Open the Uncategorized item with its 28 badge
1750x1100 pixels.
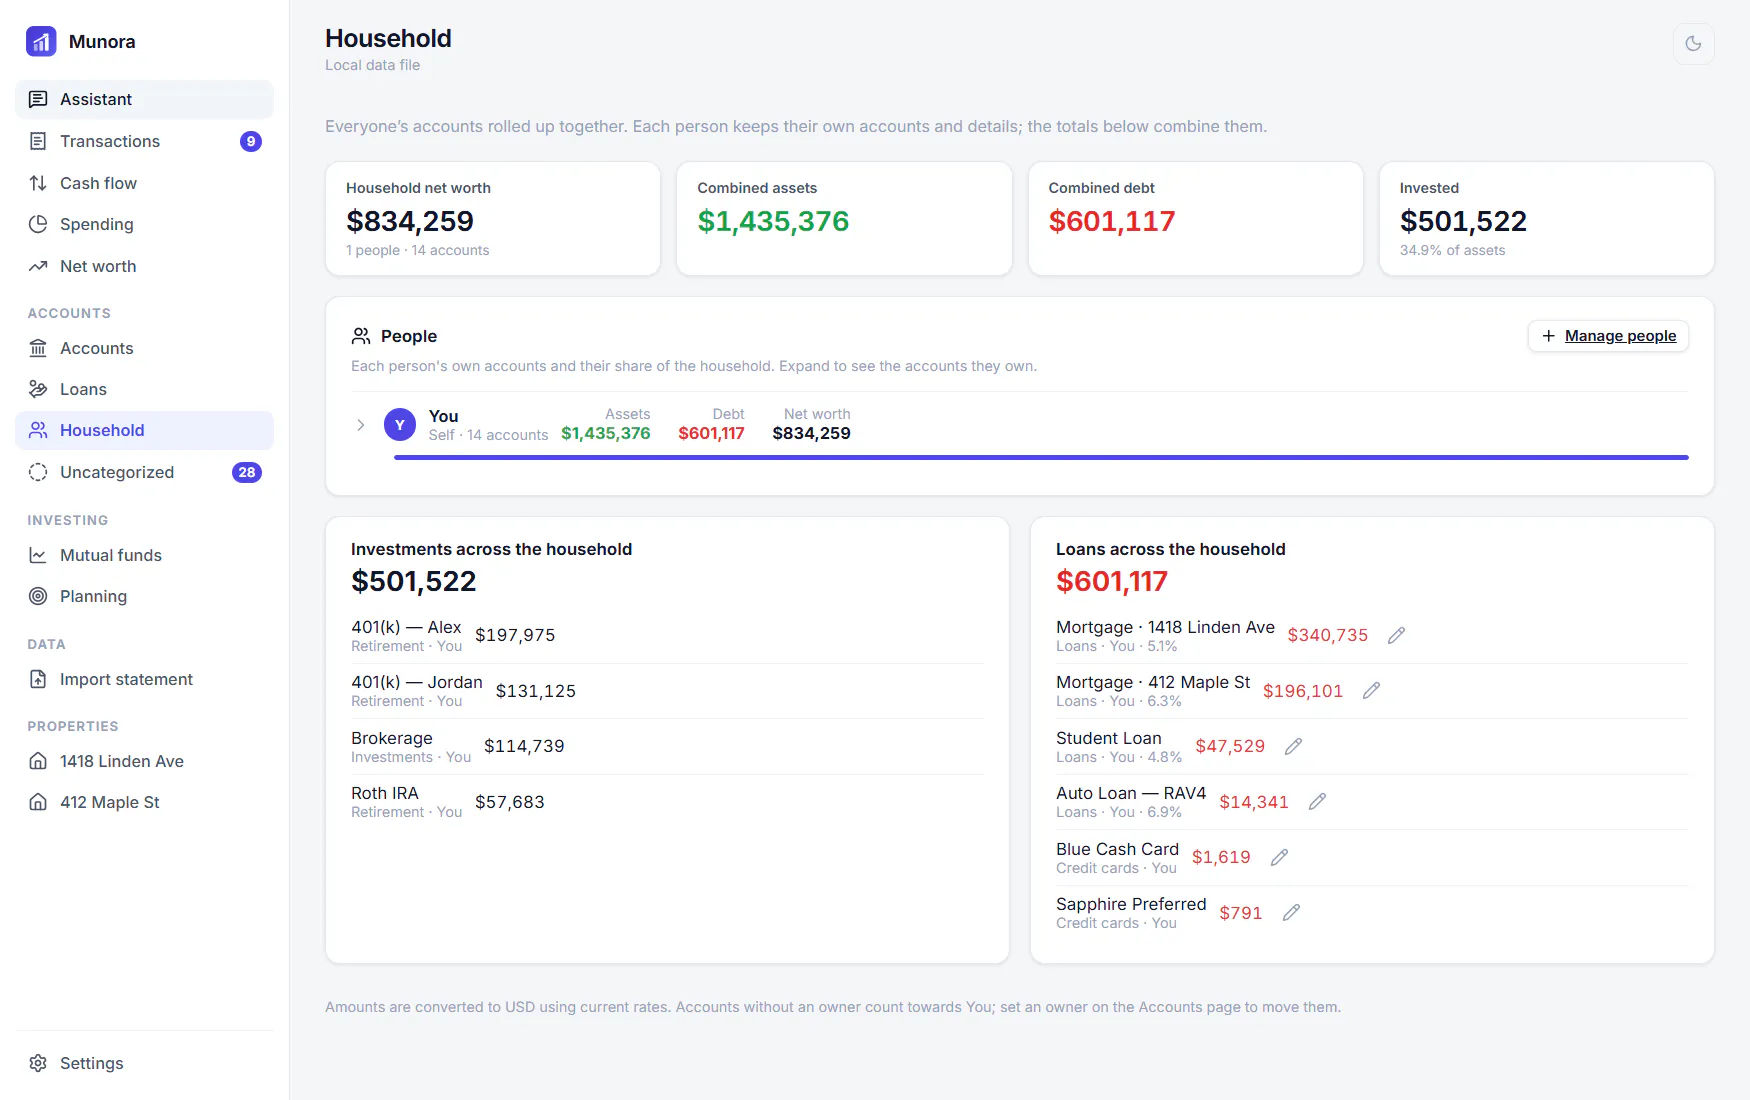[144, 472]
